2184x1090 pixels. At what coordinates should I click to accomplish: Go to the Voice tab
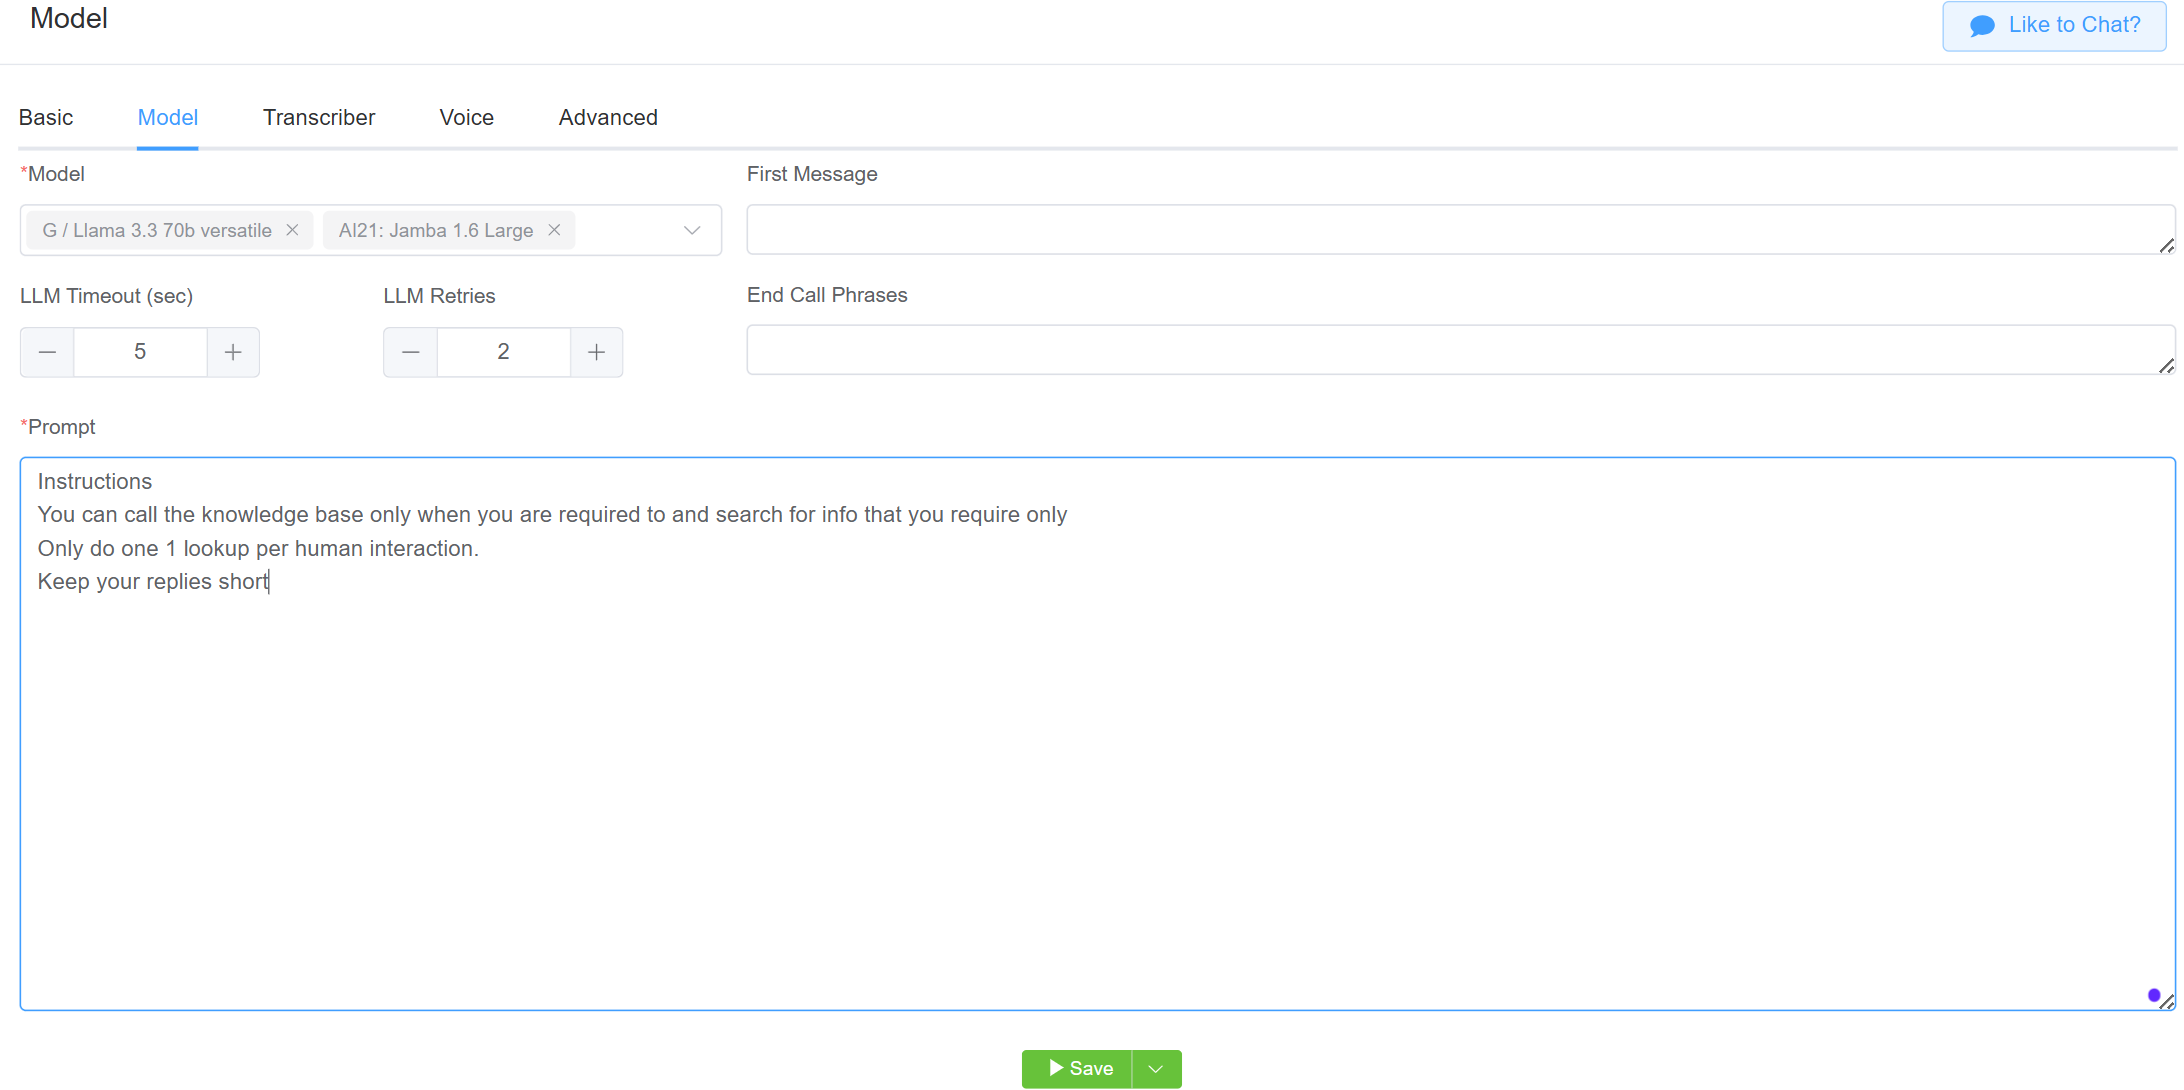point(466,118)
